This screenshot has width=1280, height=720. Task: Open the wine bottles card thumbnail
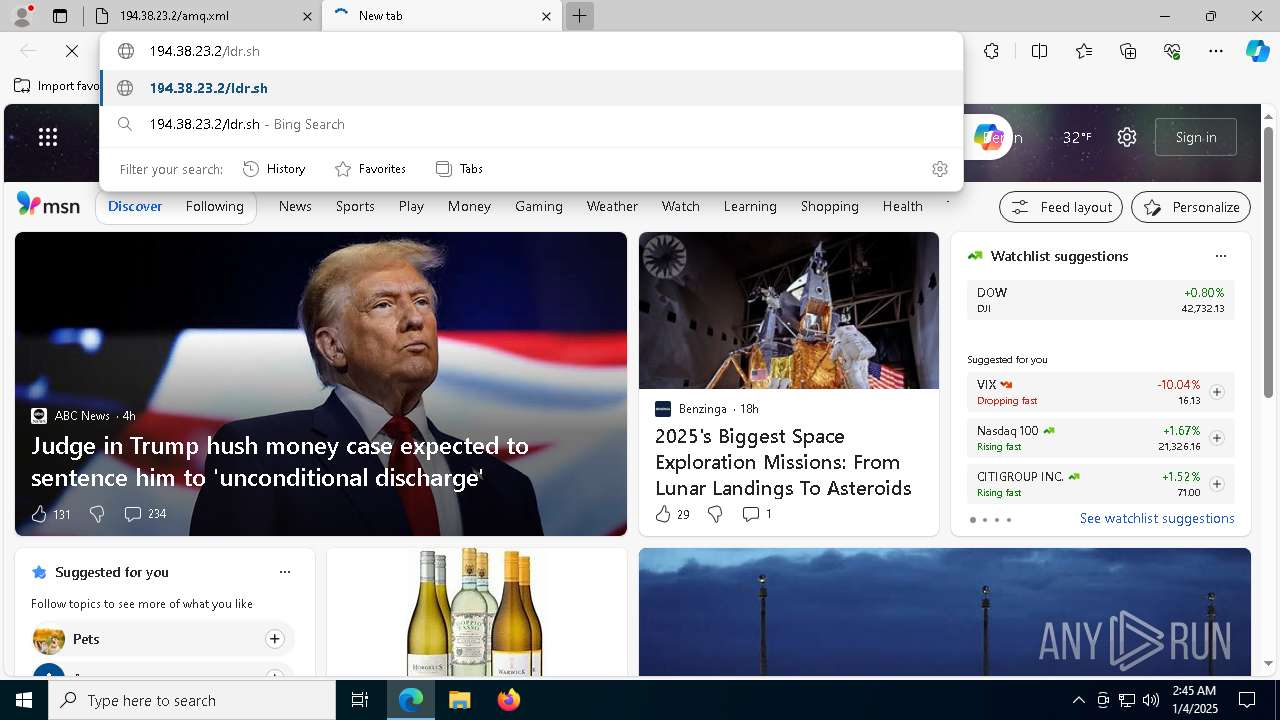[x=476, y=612]
